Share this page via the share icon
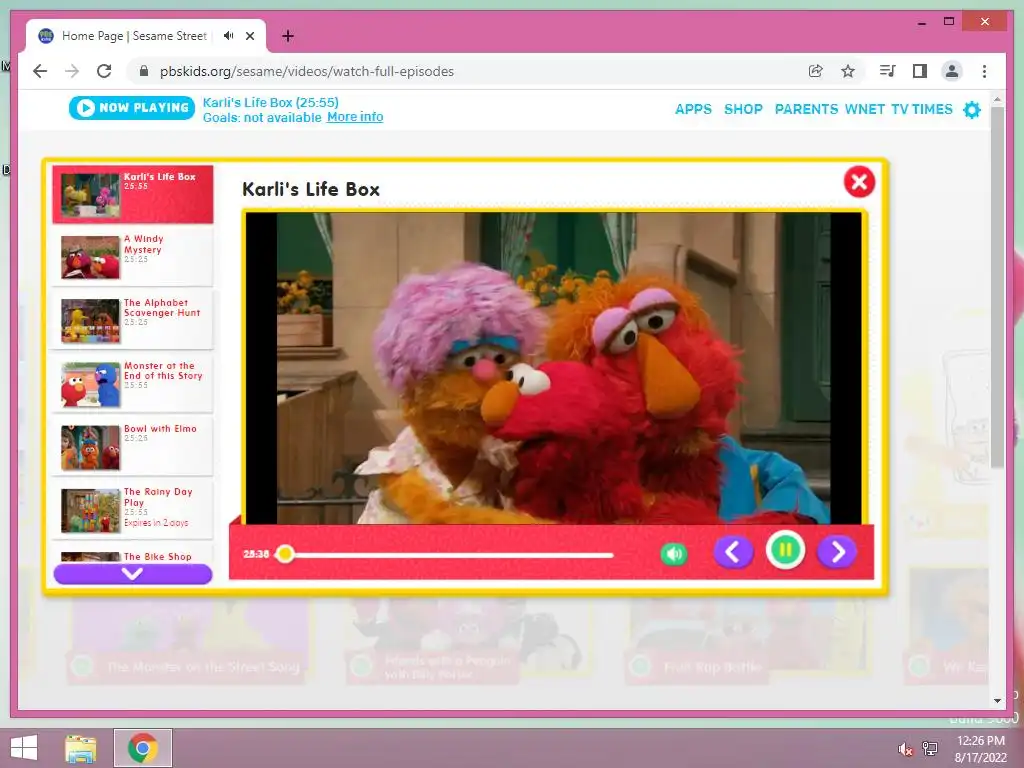Screen dimensions: 1024x768 [x=816, y=71]
